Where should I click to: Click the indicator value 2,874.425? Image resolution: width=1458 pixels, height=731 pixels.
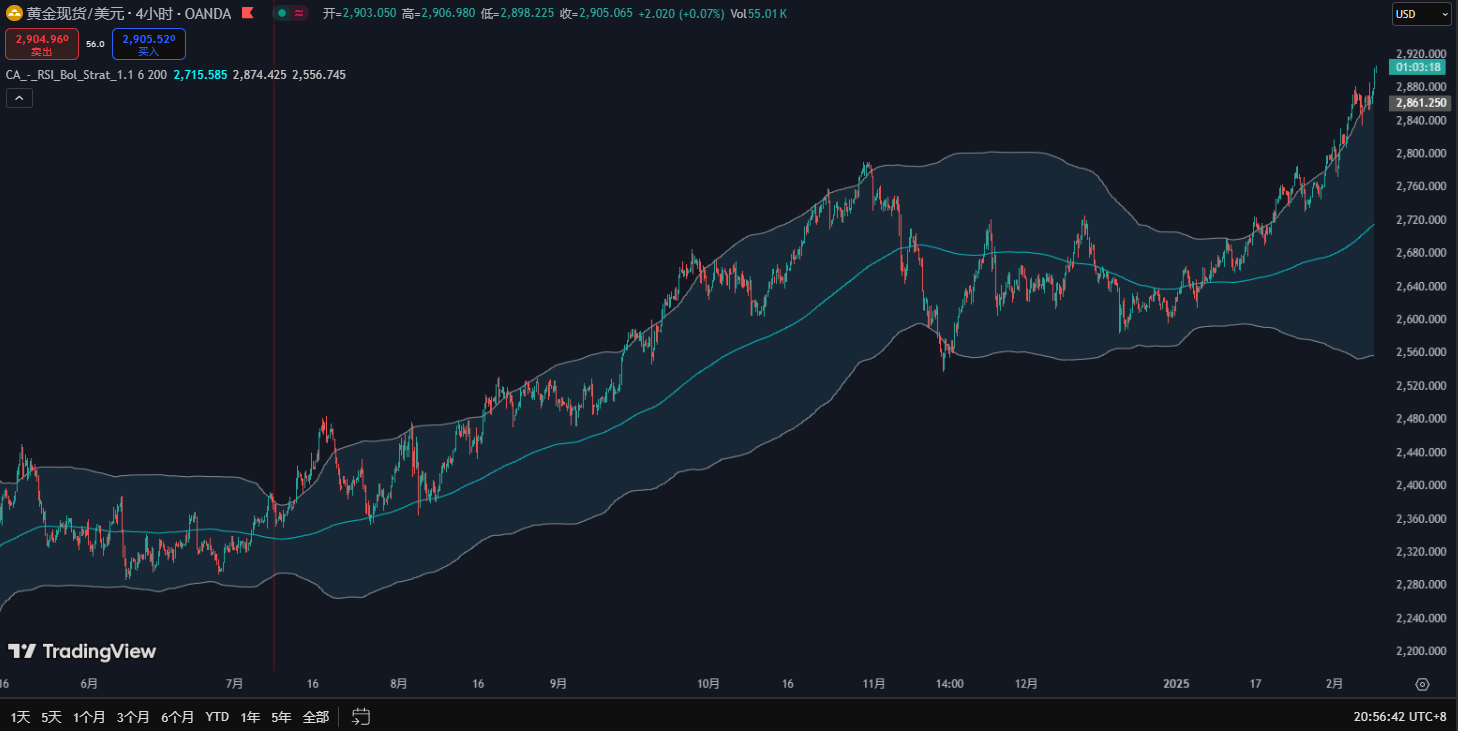point(260,75)
